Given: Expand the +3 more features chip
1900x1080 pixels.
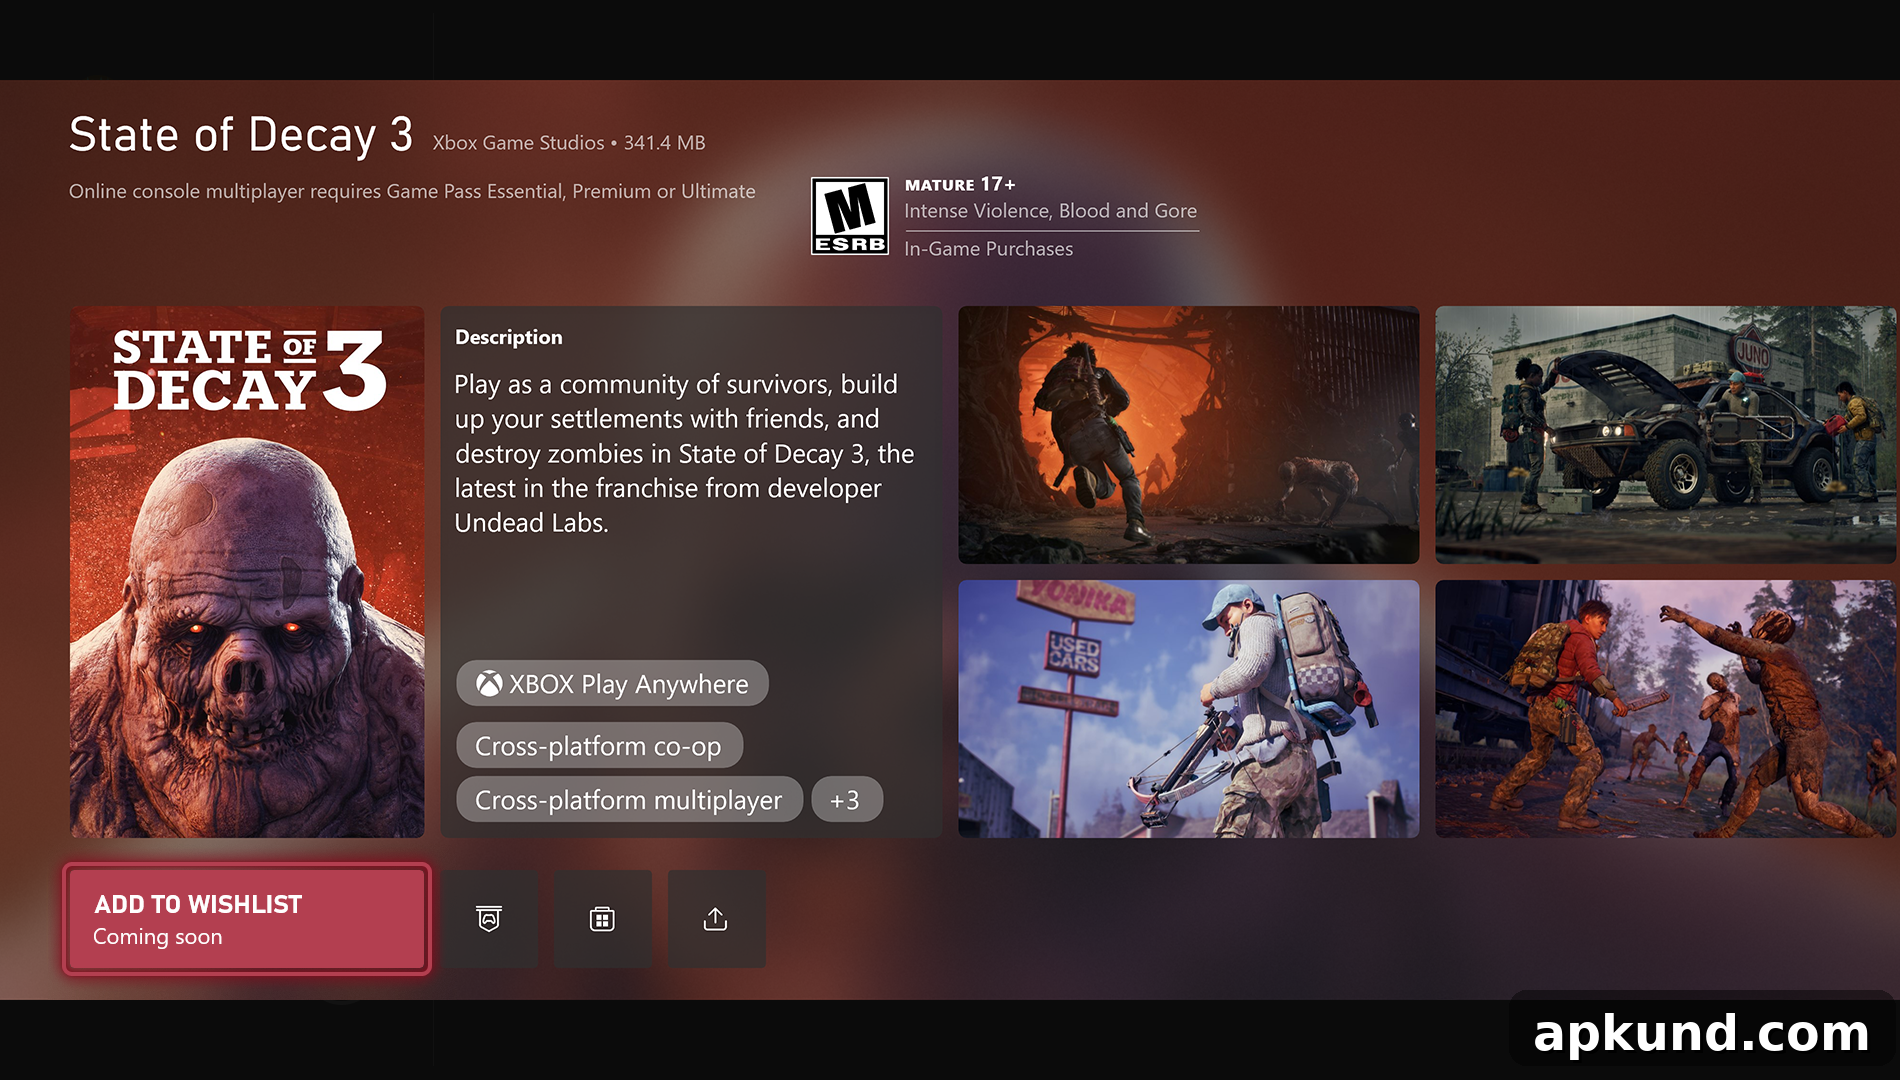Looking at the screenshot, I should click(846, 800).
